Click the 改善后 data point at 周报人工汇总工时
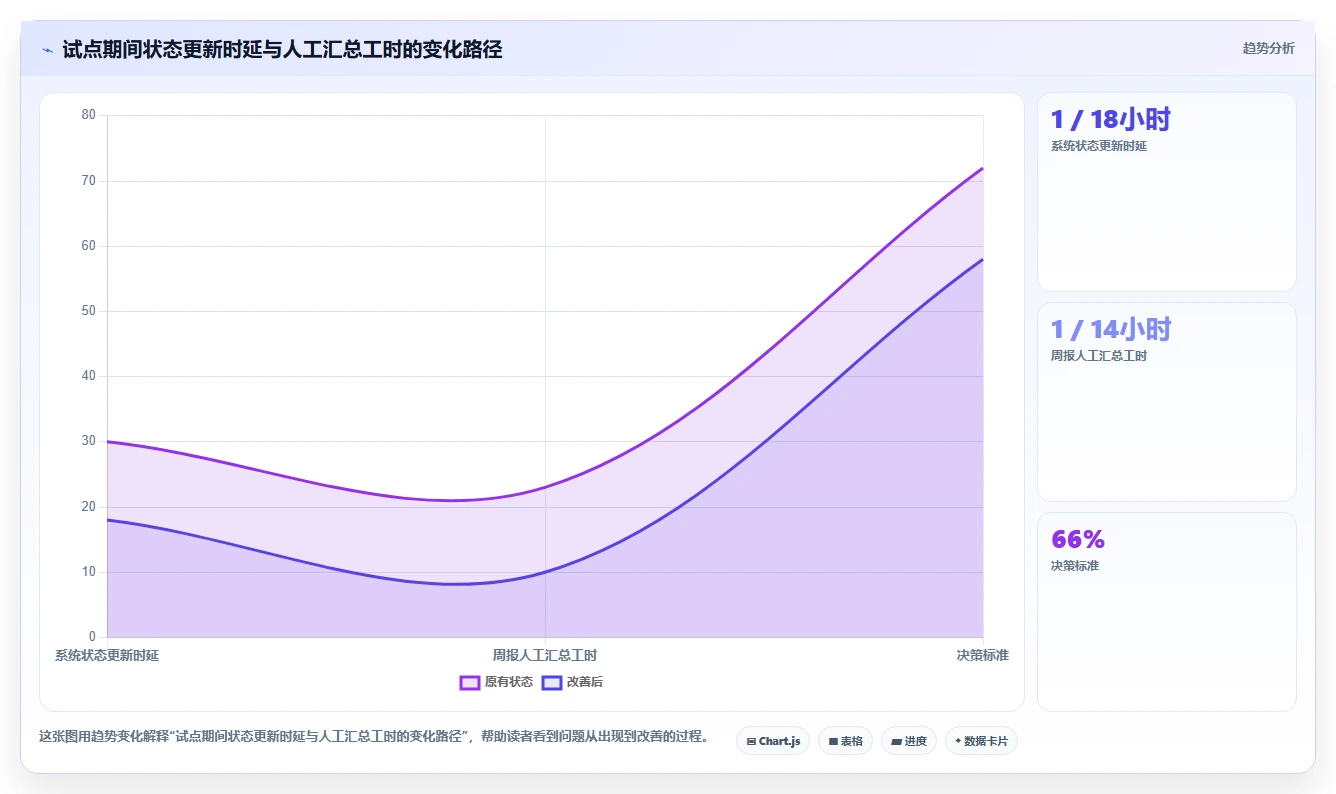The image size is (1336, 794). (545, 572)
